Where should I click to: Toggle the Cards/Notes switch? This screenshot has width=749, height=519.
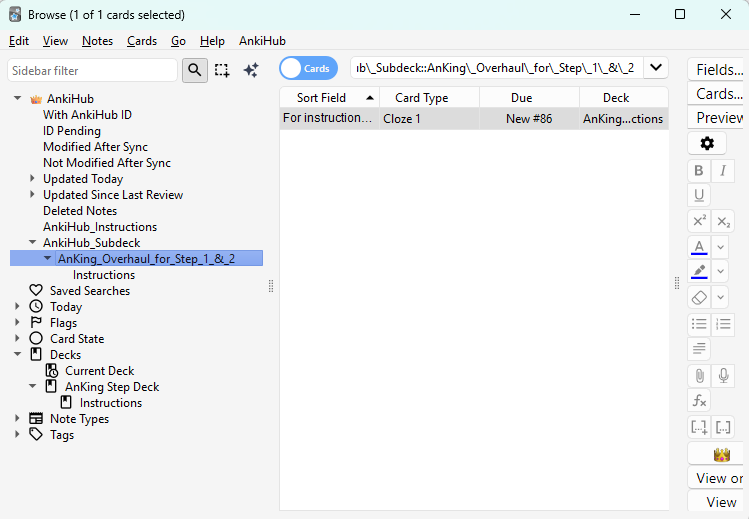[x=306, y=68]
